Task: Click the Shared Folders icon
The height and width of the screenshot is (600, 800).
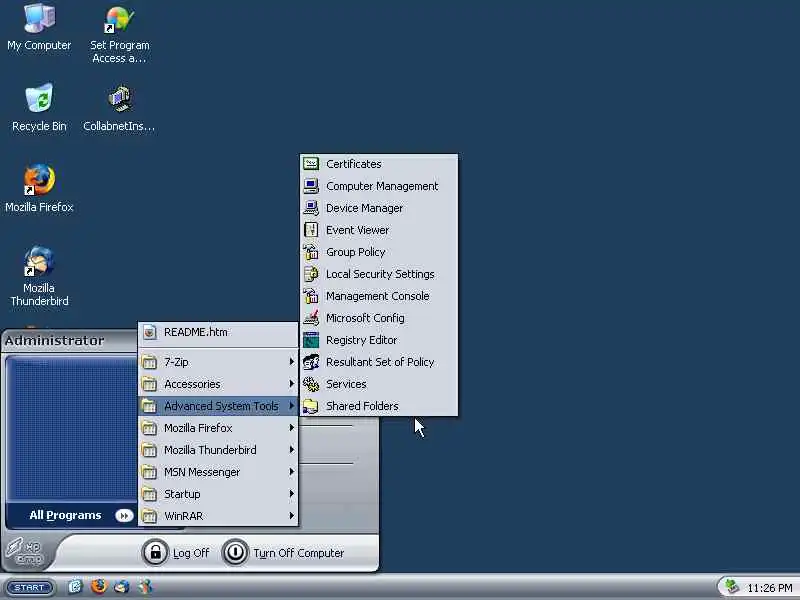Action: coord(311,406)
